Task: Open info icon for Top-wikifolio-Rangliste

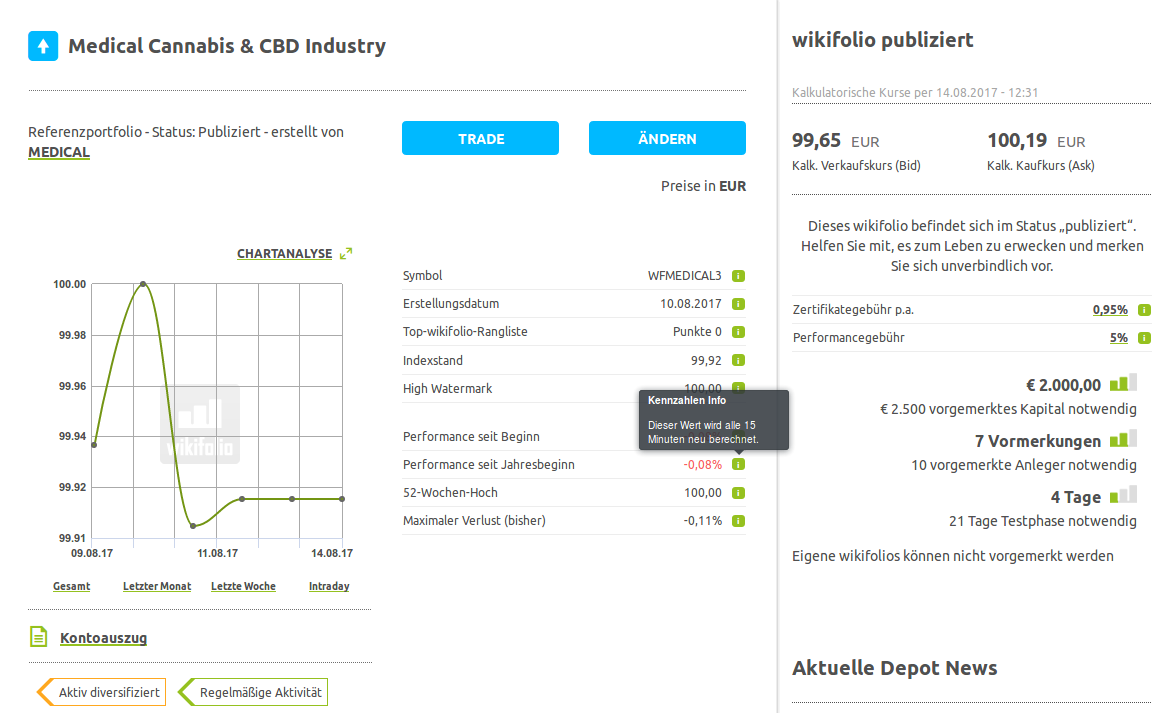Action: pos(738,332)
